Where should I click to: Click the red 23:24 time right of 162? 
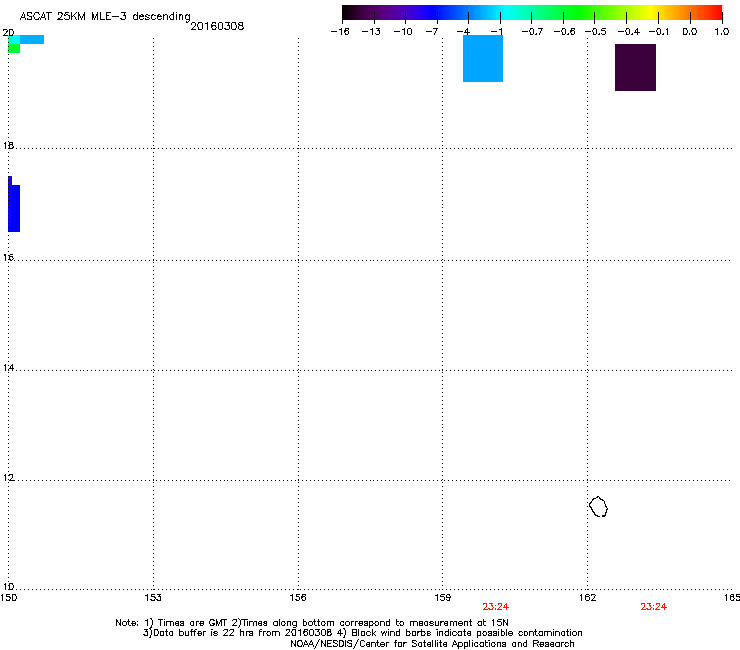point(654,607)
